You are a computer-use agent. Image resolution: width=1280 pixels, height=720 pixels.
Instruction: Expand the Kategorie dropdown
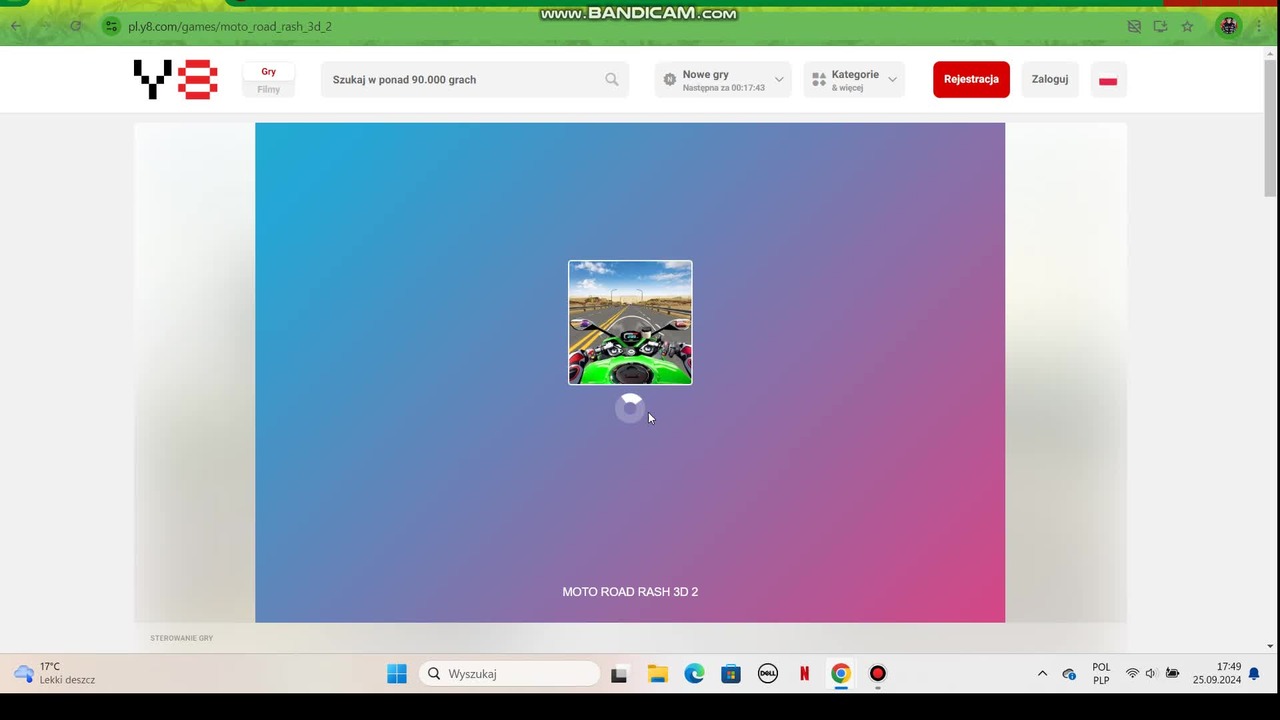pos(854,80)
